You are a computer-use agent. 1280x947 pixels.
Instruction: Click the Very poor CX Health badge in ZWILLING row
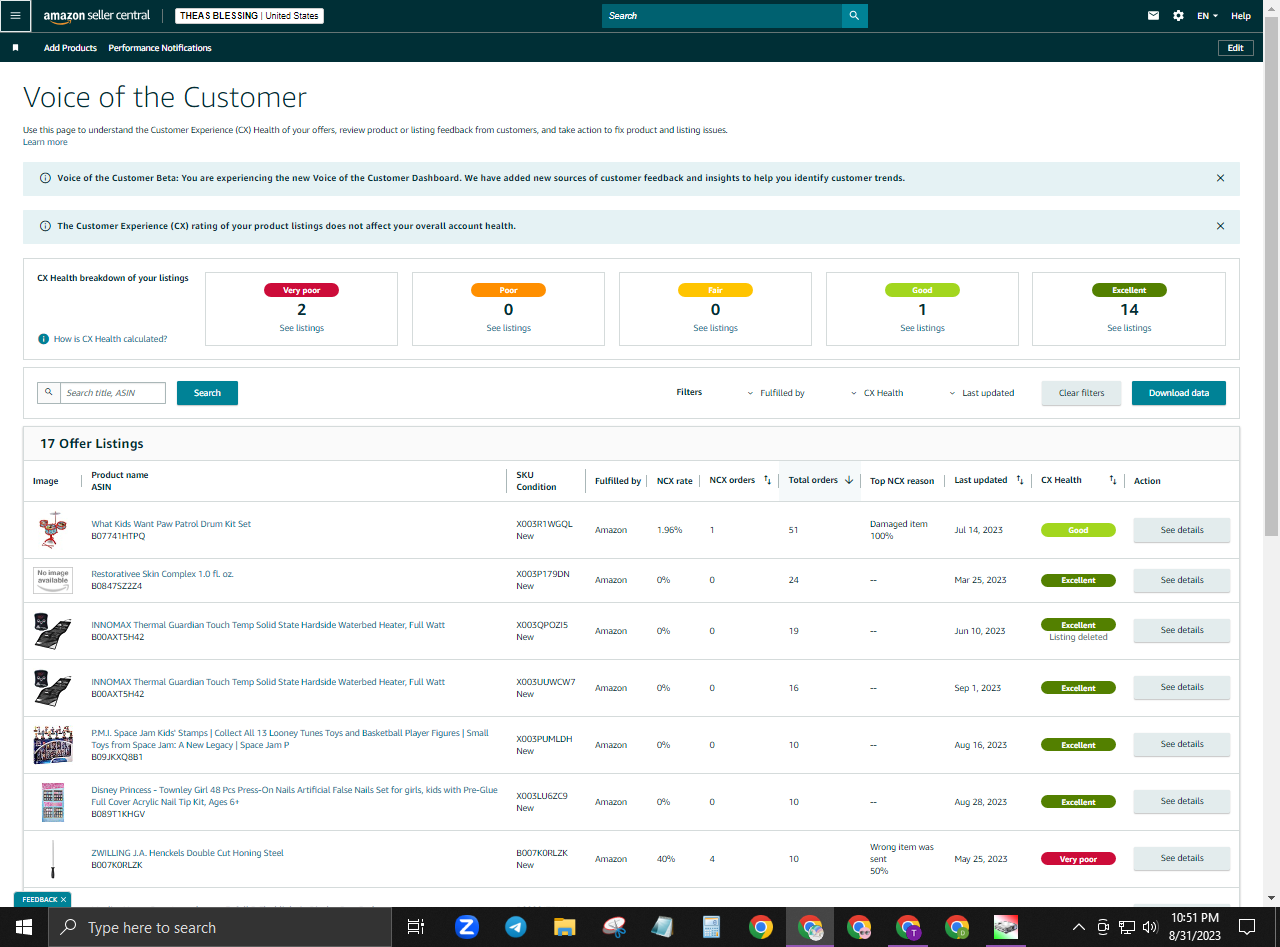point(1078,859)
